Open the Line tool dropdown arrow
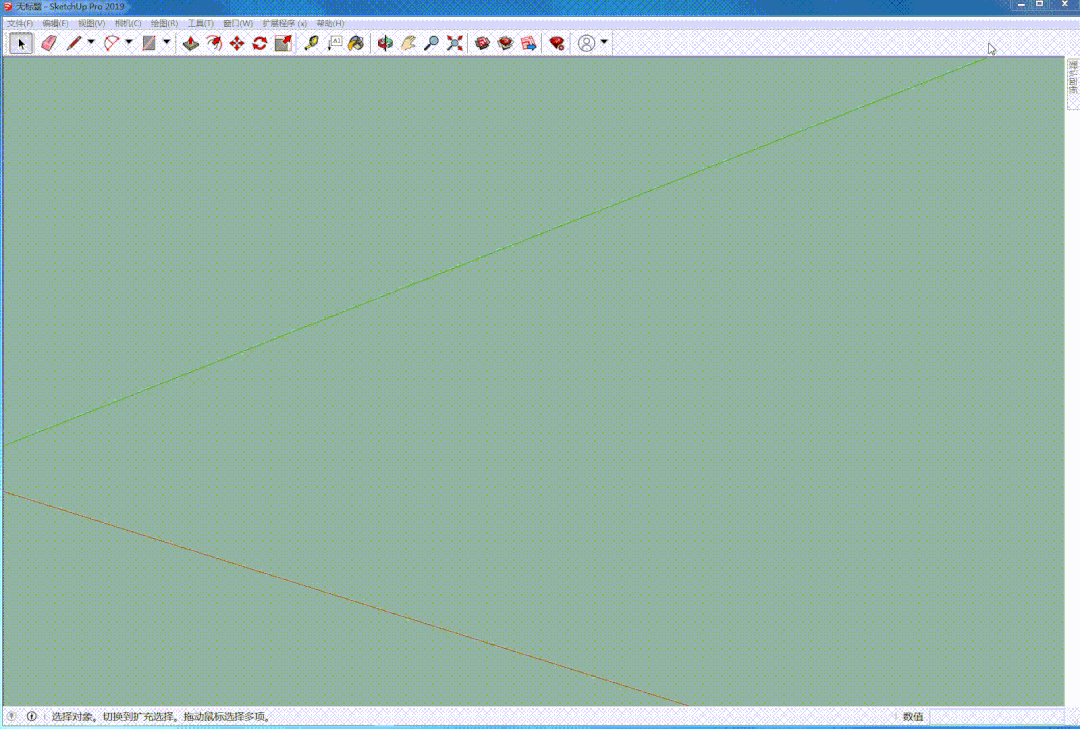Viewport: 1080px width, 729px height. click(x=91, y=43)
